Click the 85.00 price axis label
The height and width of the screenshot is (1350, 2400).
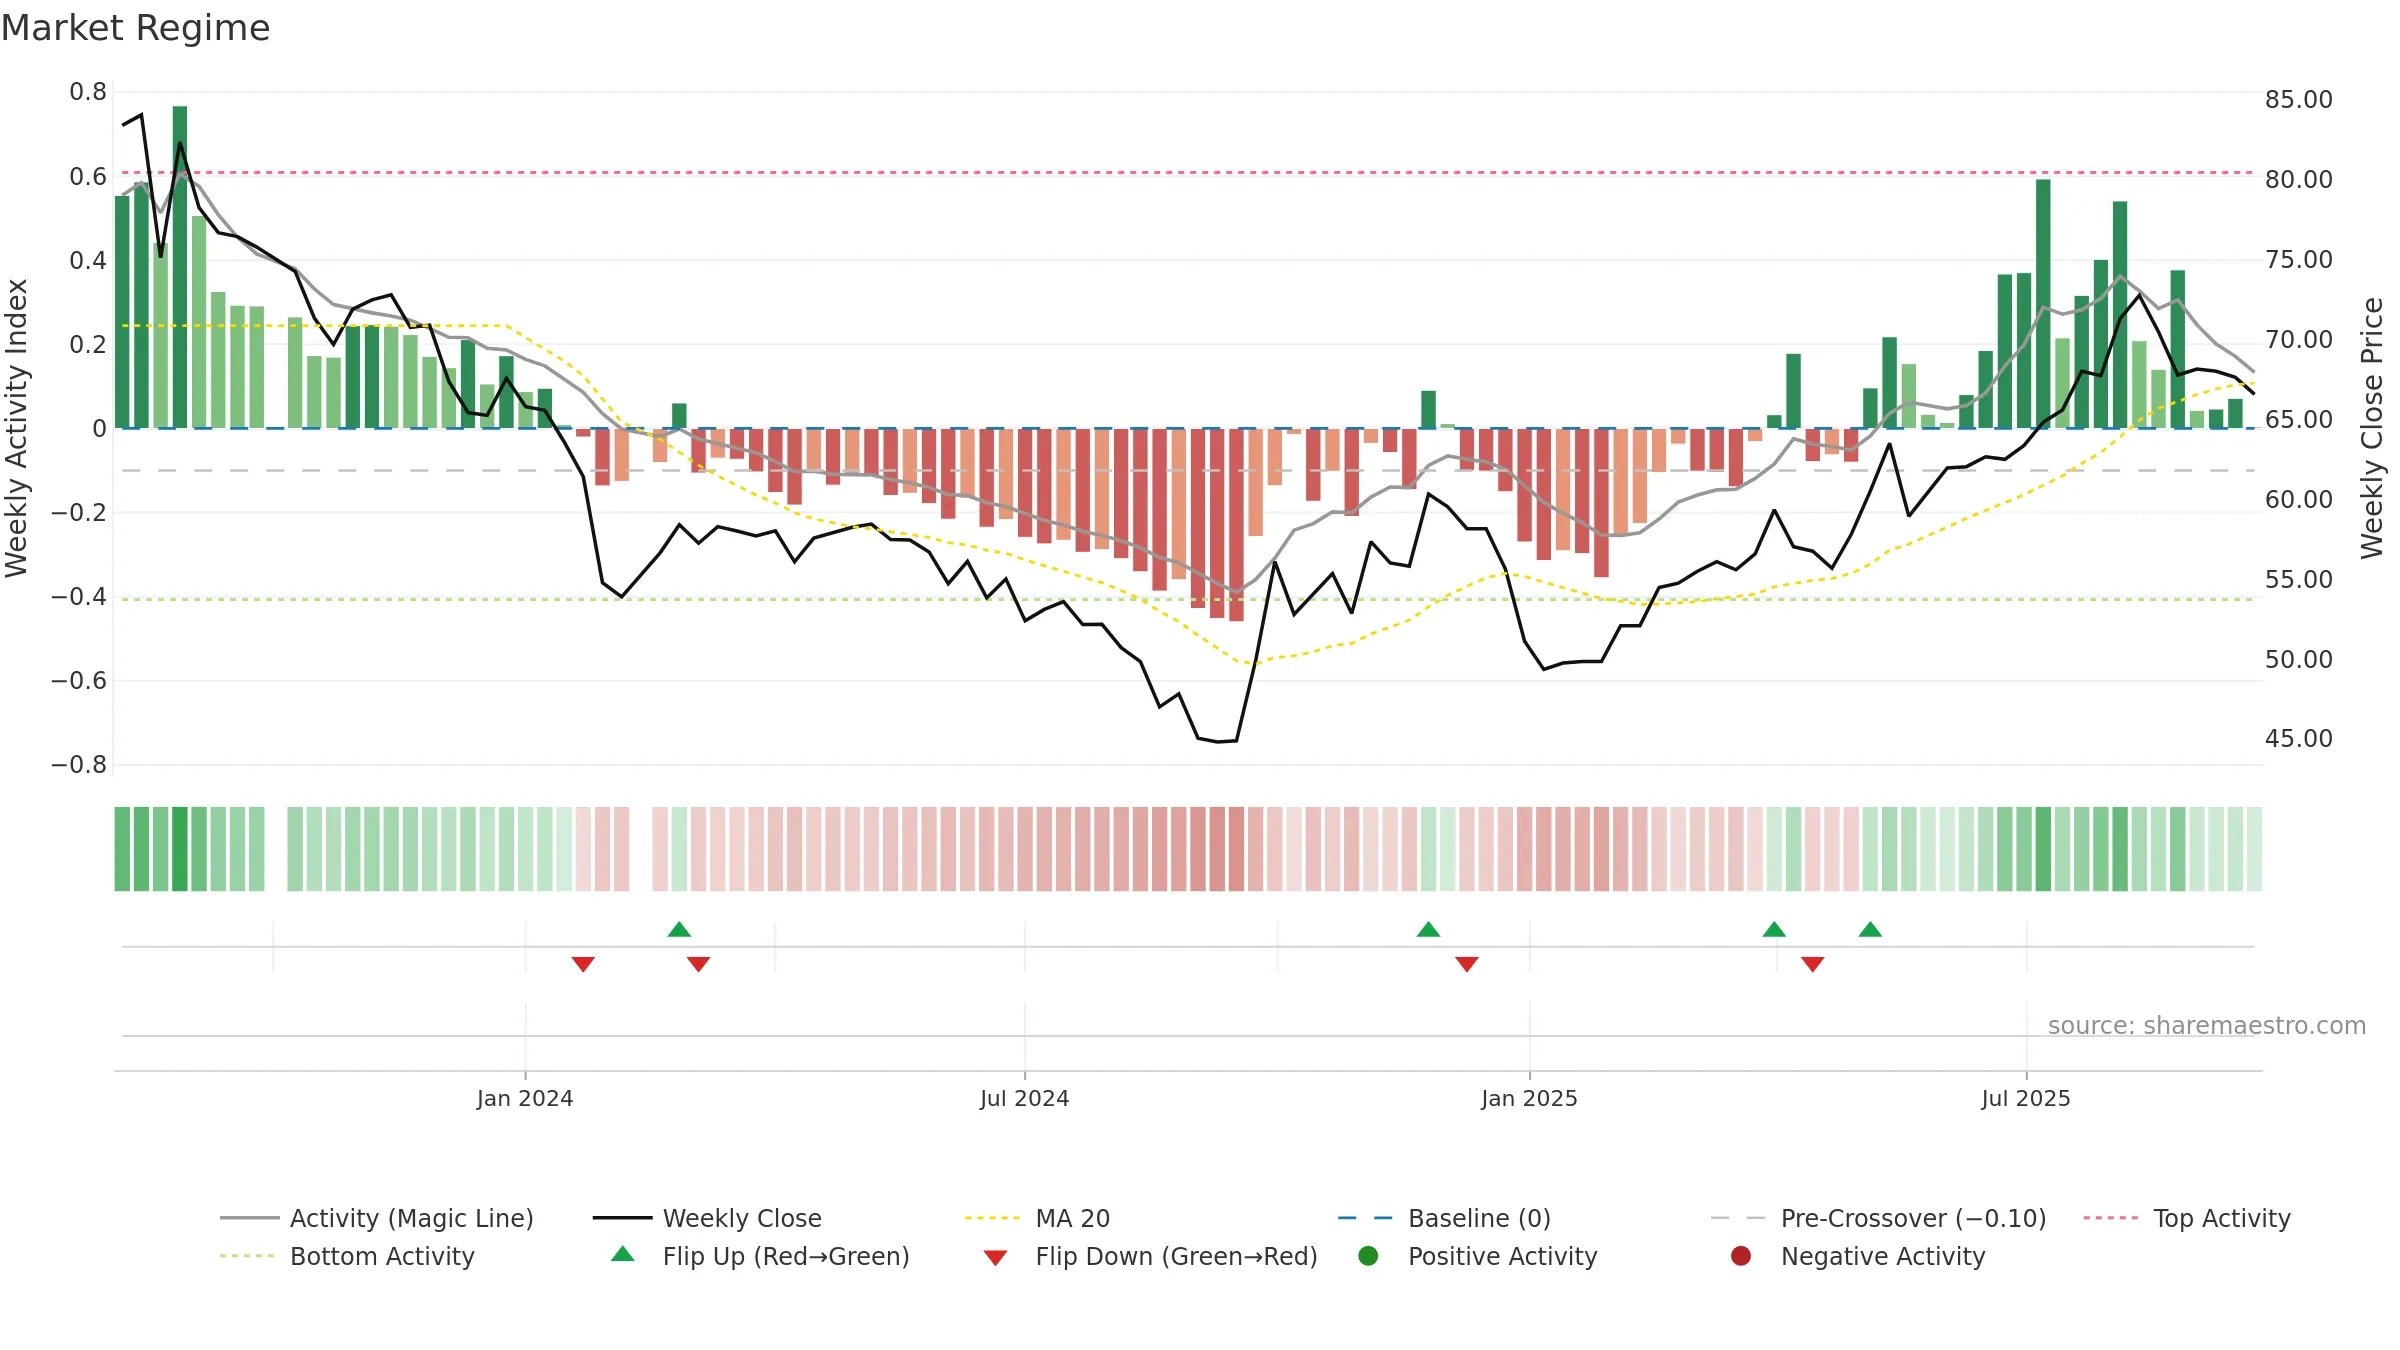[2299, 100]
